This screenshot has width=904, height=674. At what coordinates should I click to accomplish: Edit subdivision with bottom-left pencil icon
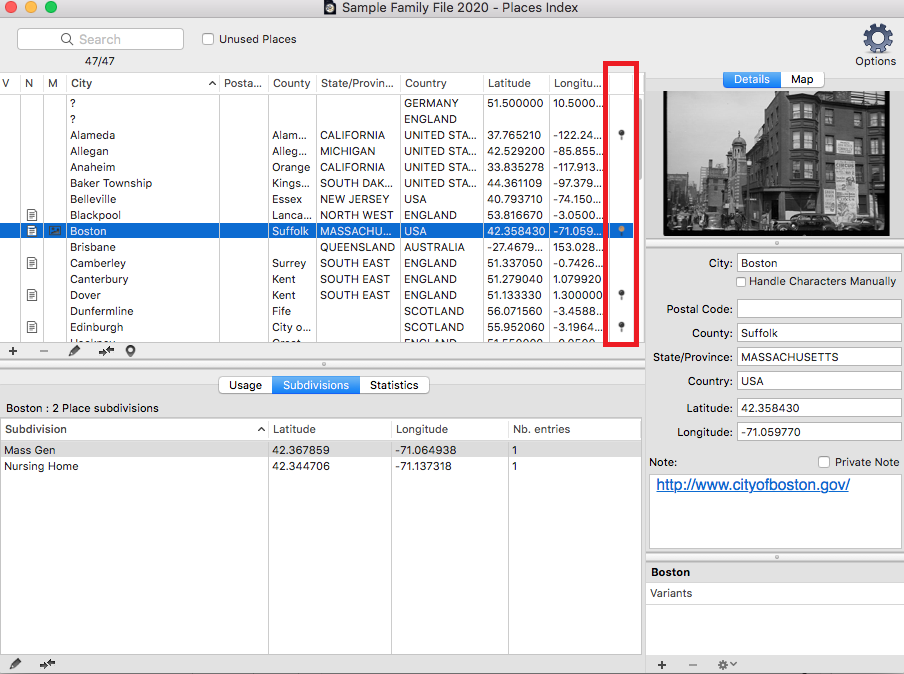[16, 664]
